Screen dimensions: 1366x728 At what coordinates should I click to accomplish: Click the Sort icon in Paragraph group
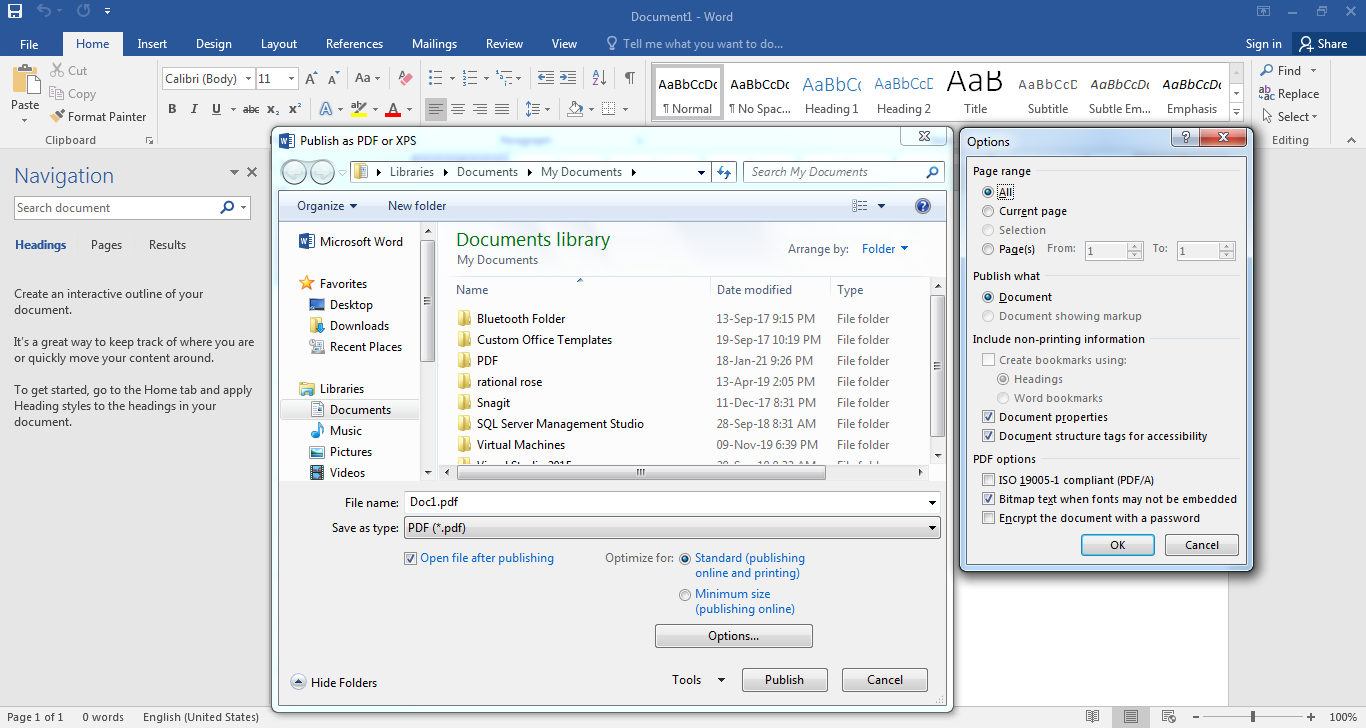click(x=599, y=78)
